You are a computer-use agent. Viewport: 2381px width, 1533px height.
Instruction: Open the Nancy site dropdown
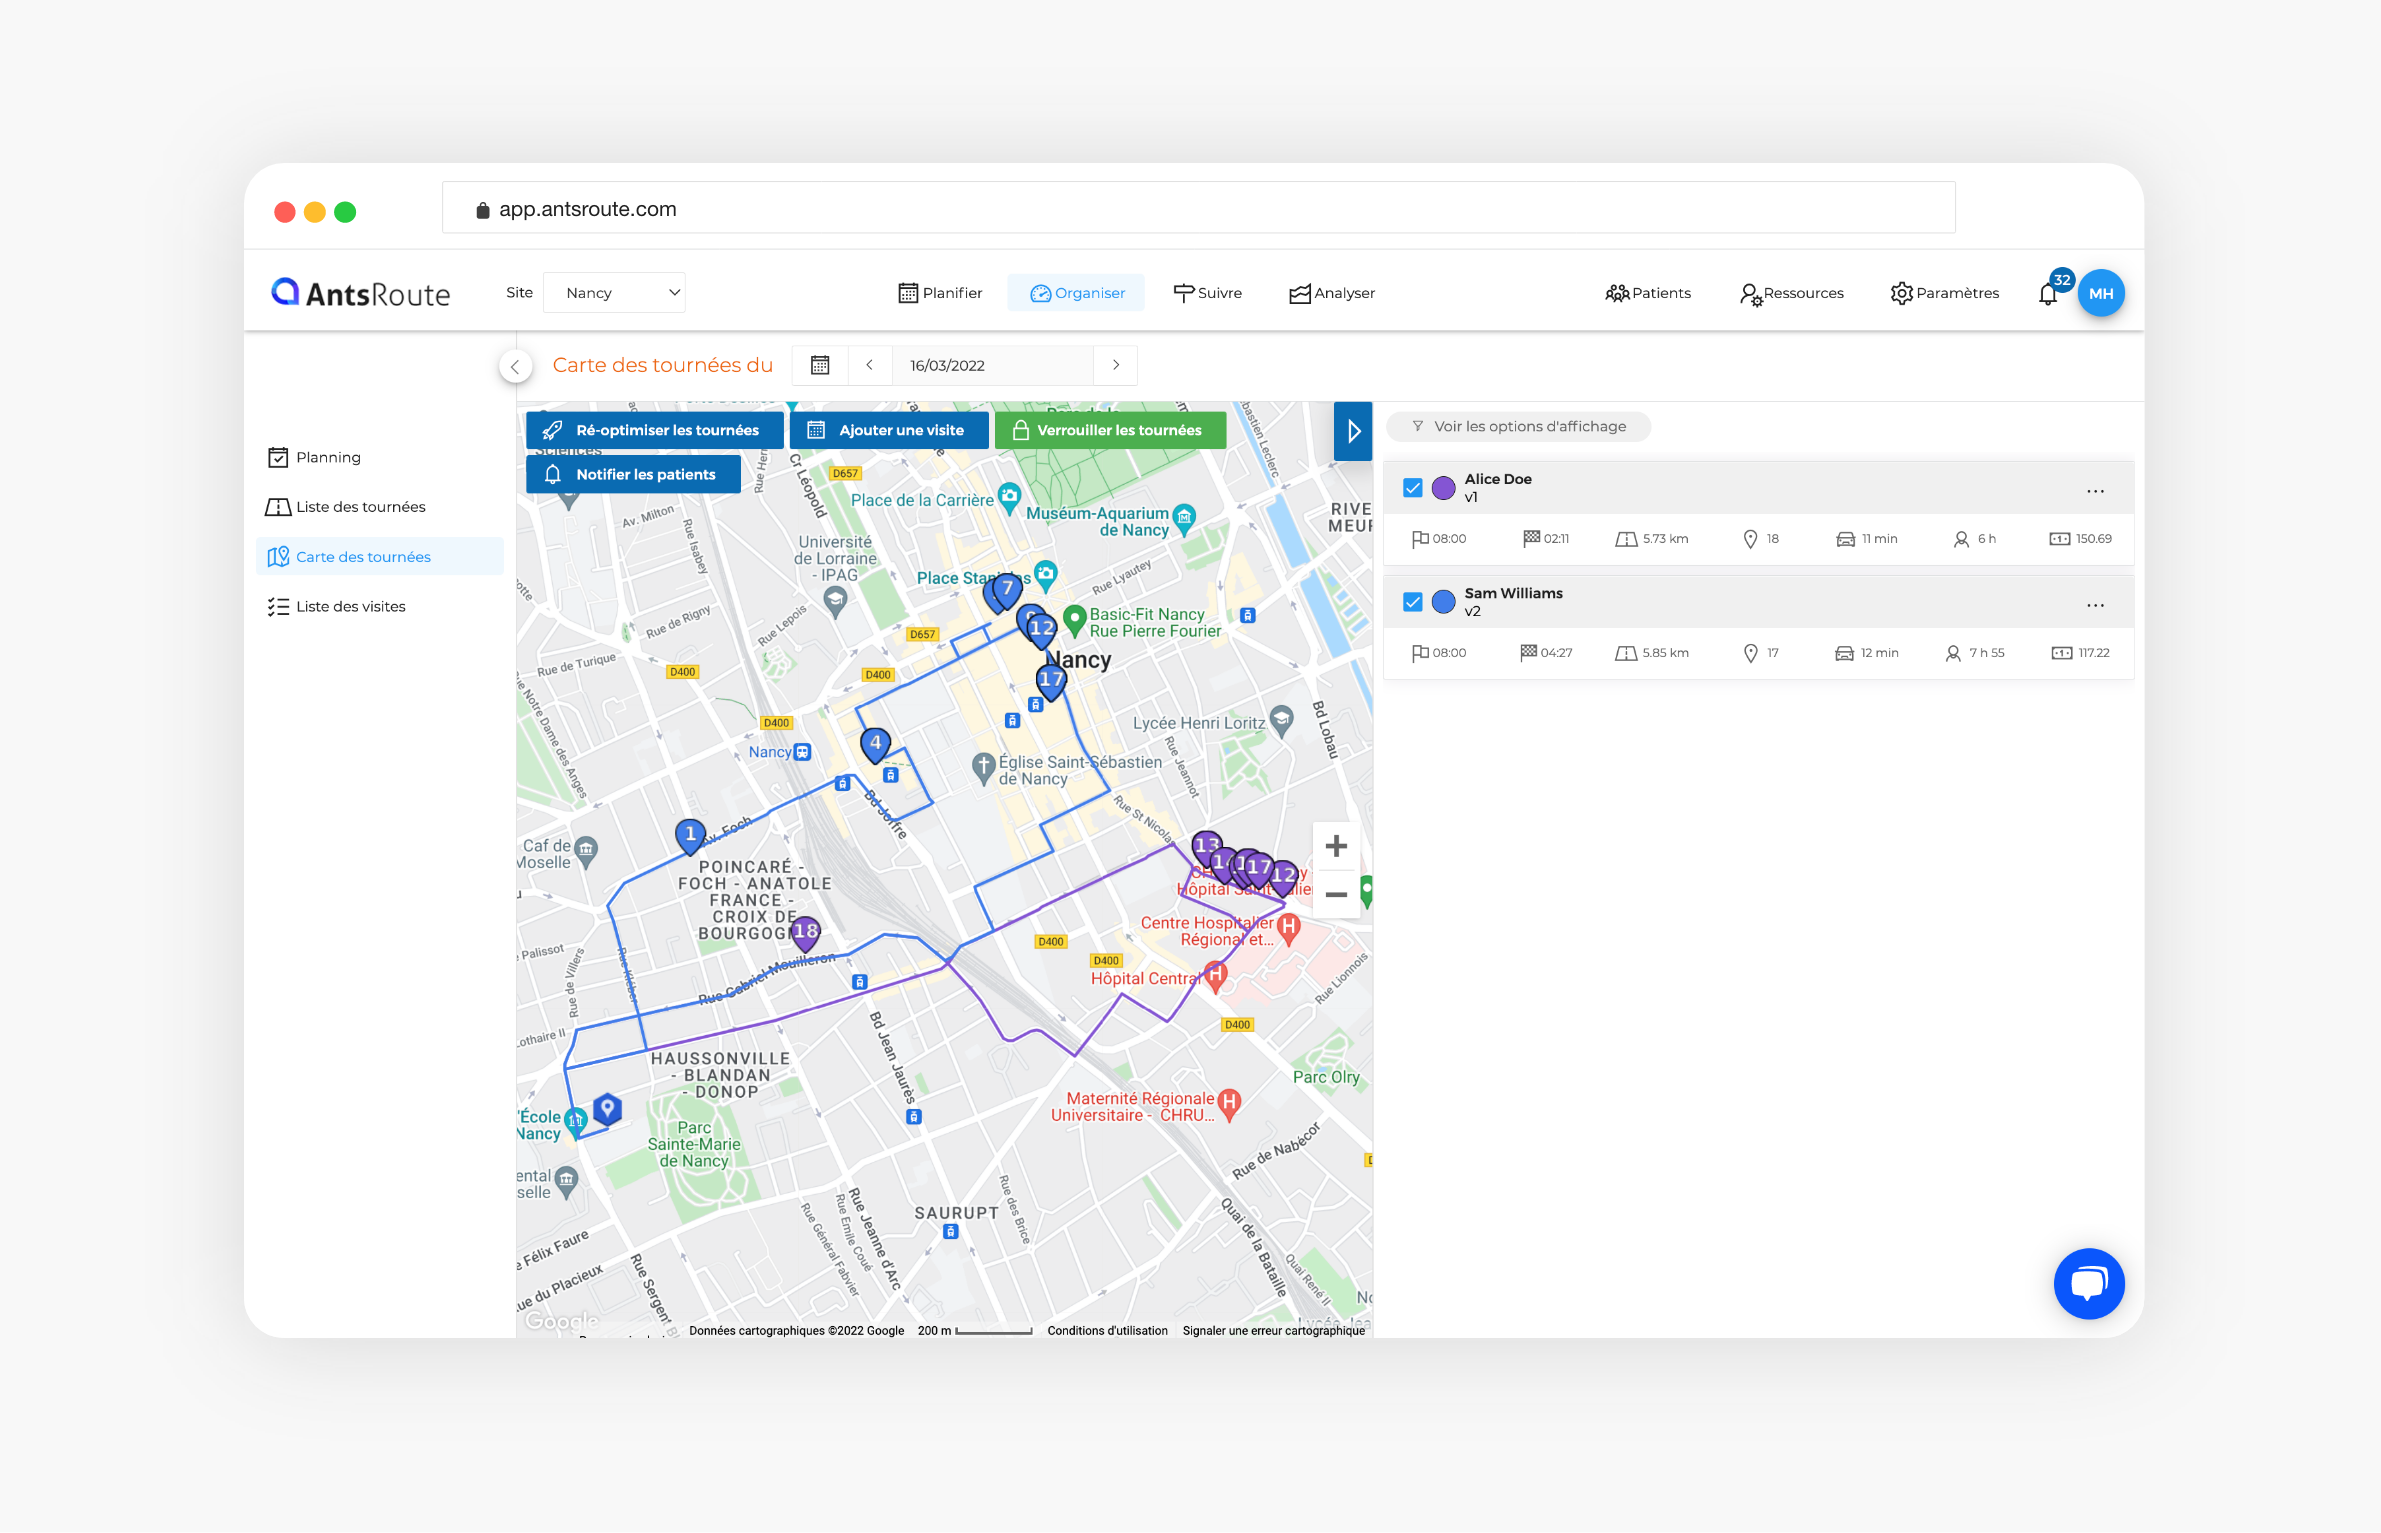click(614, 293)
